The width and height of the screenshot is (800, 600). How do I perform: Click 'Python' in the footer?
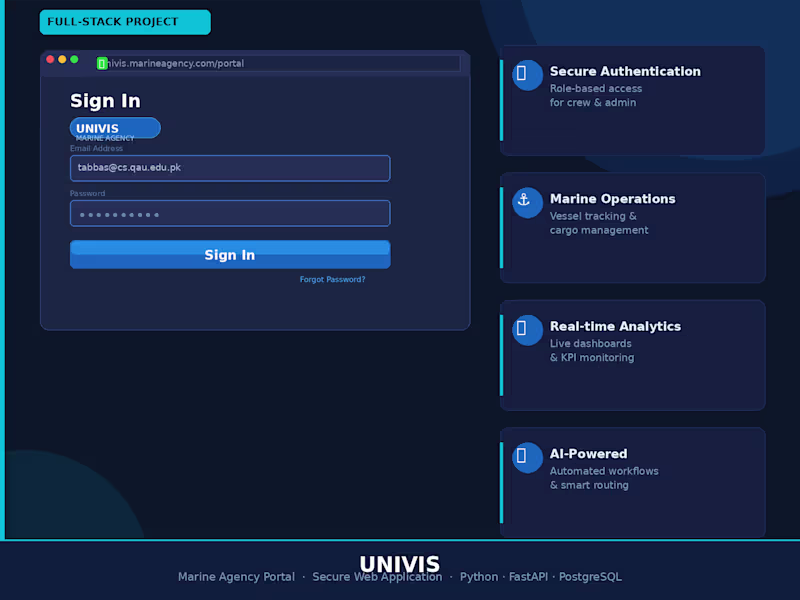tap(479, 577)
